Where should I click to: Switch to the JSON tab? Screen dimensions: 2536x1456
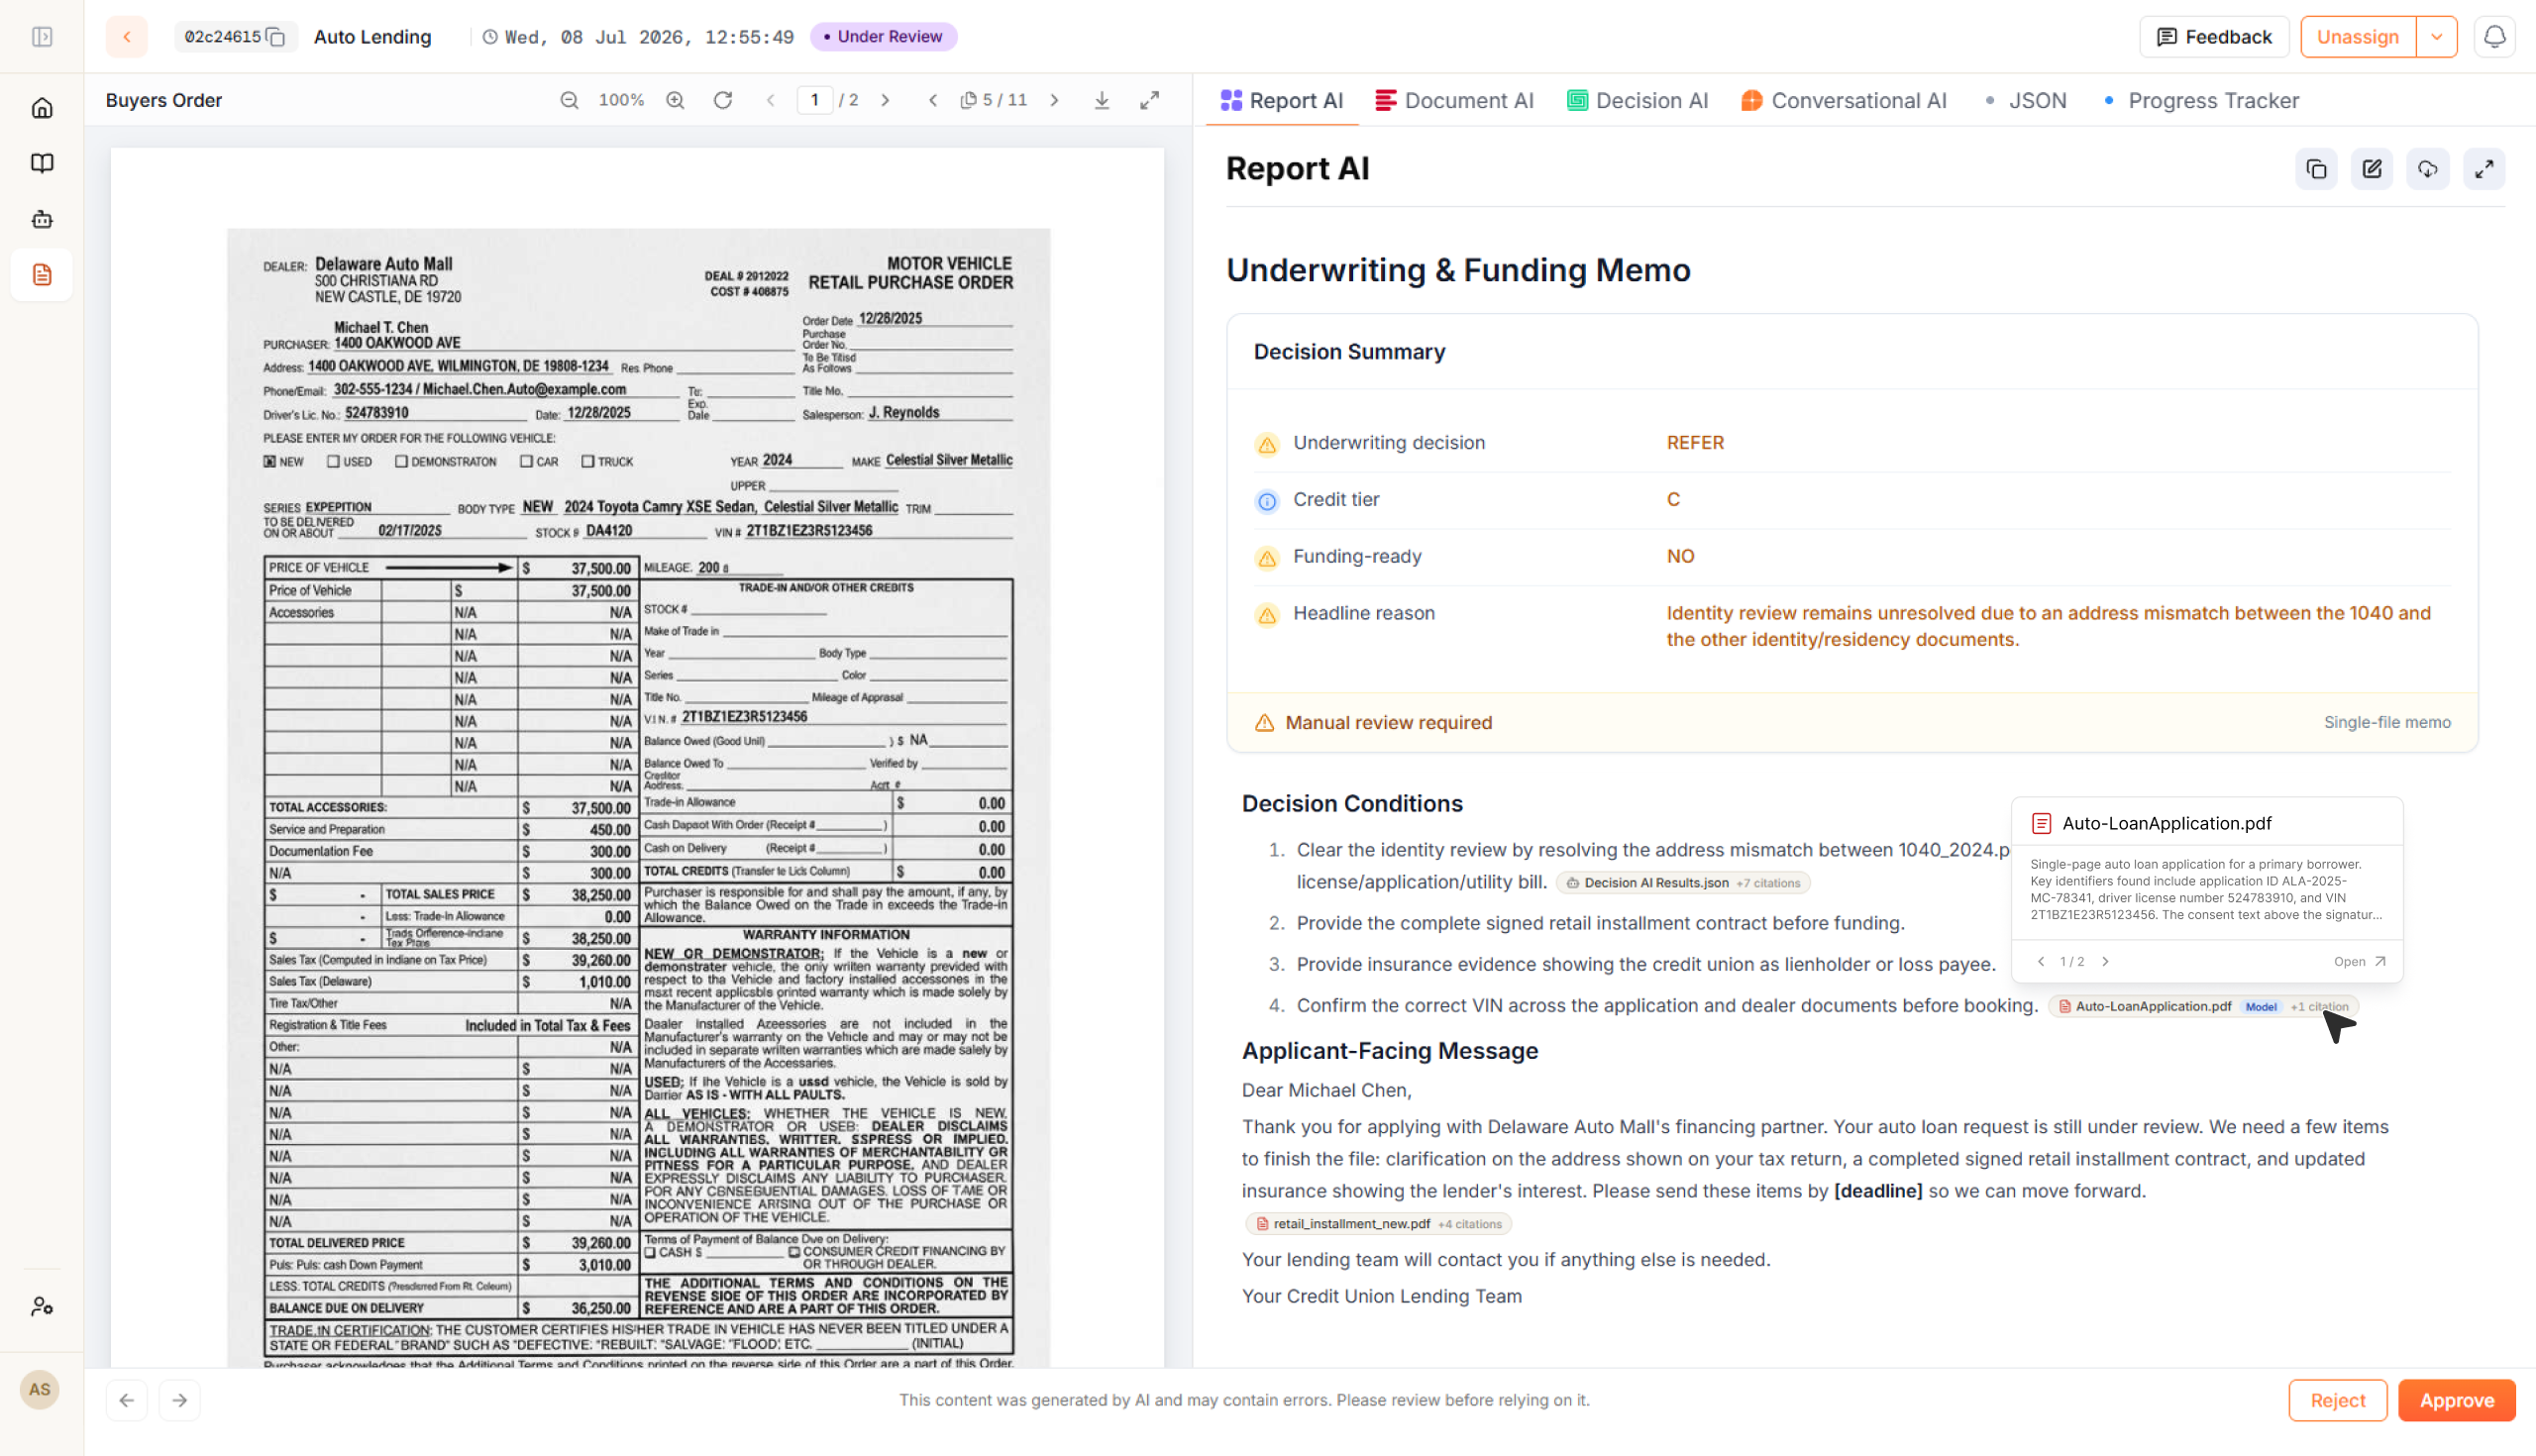coord(2026,100)
